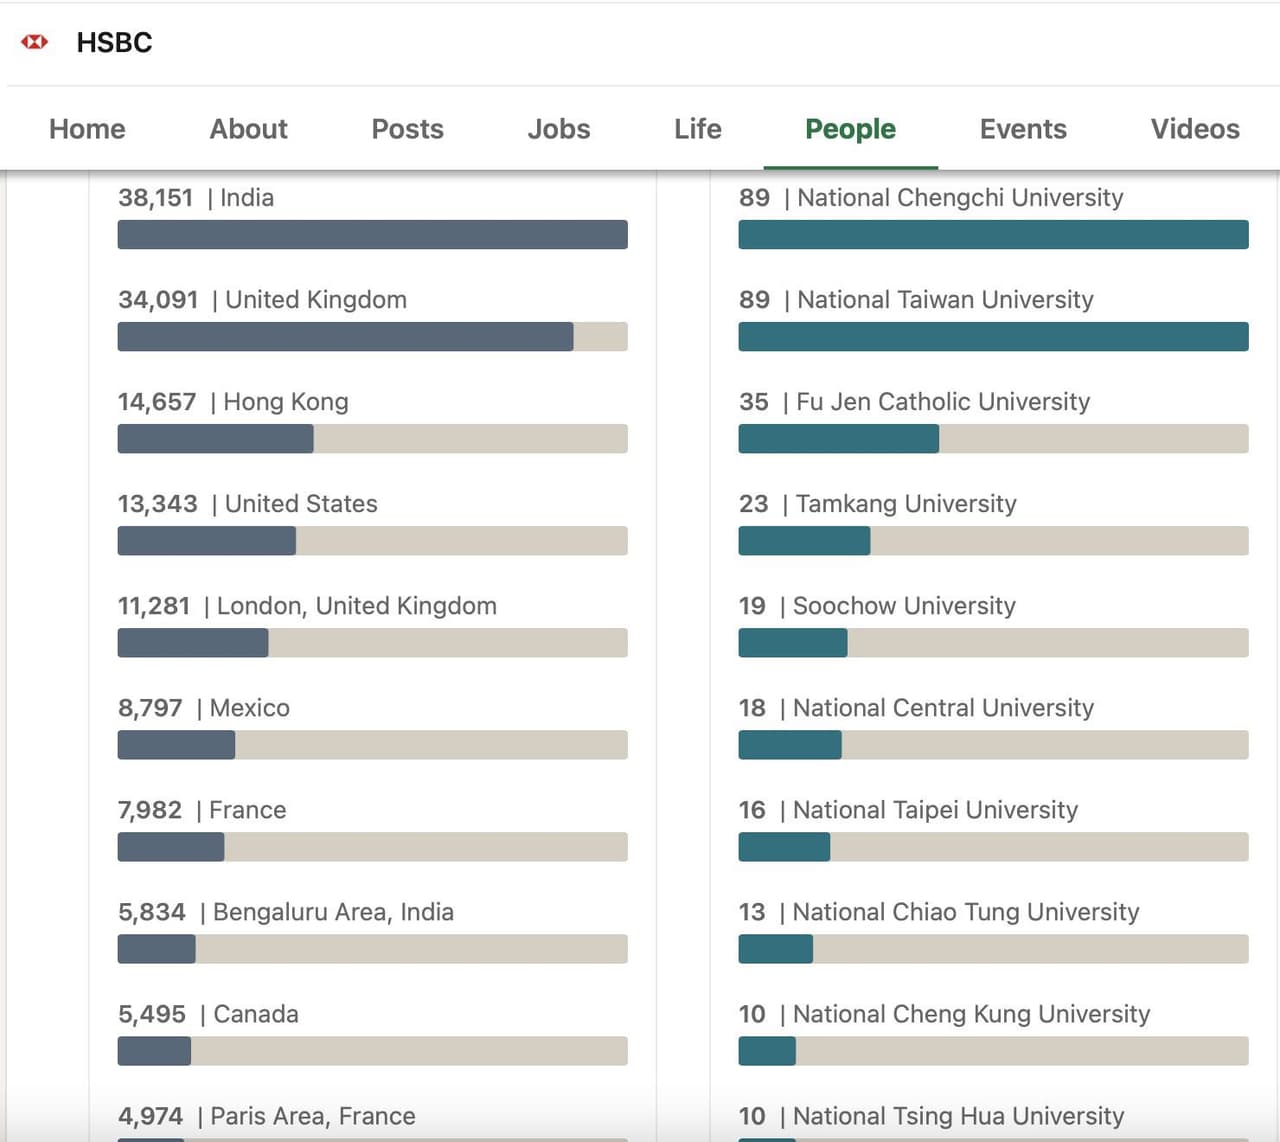Viewport: 1280px width, 1142px height.
Task: Select the India location bar
Action: point(372,235)
